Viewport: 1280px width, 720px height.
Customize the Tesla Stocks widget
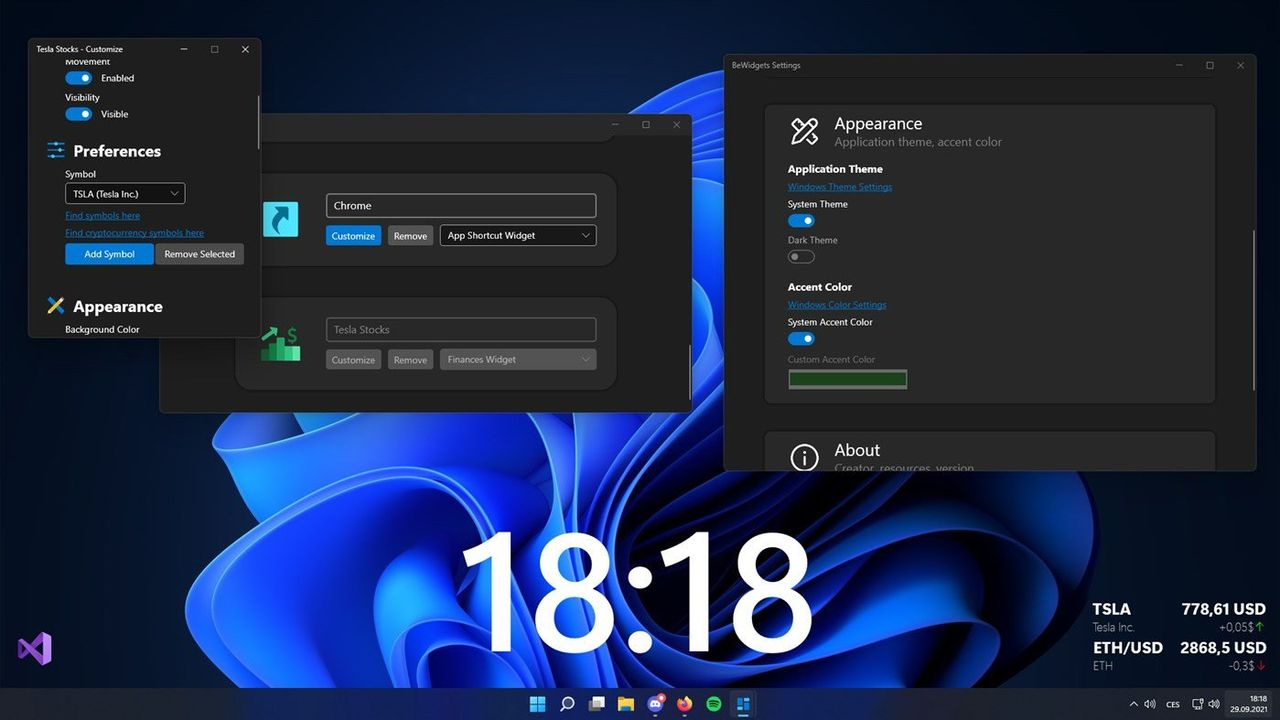point(353,360)
